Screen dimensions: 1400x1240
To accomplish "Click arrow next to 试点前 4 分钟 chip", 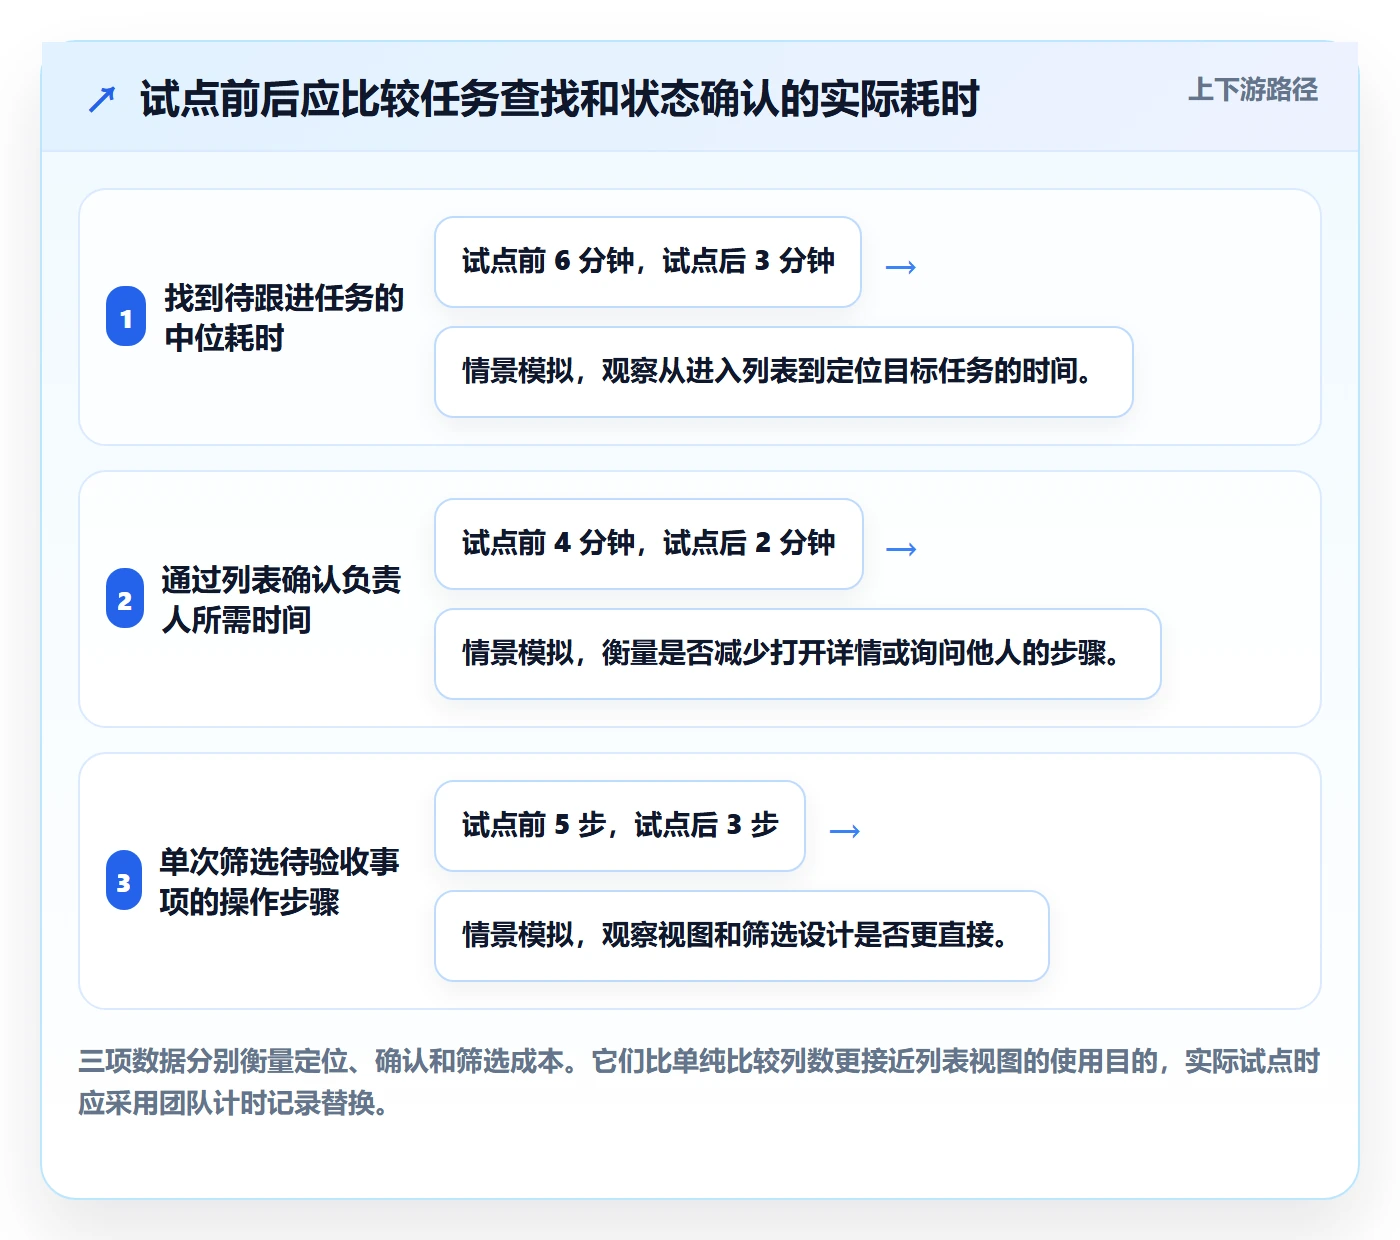I will click(901, 549).
